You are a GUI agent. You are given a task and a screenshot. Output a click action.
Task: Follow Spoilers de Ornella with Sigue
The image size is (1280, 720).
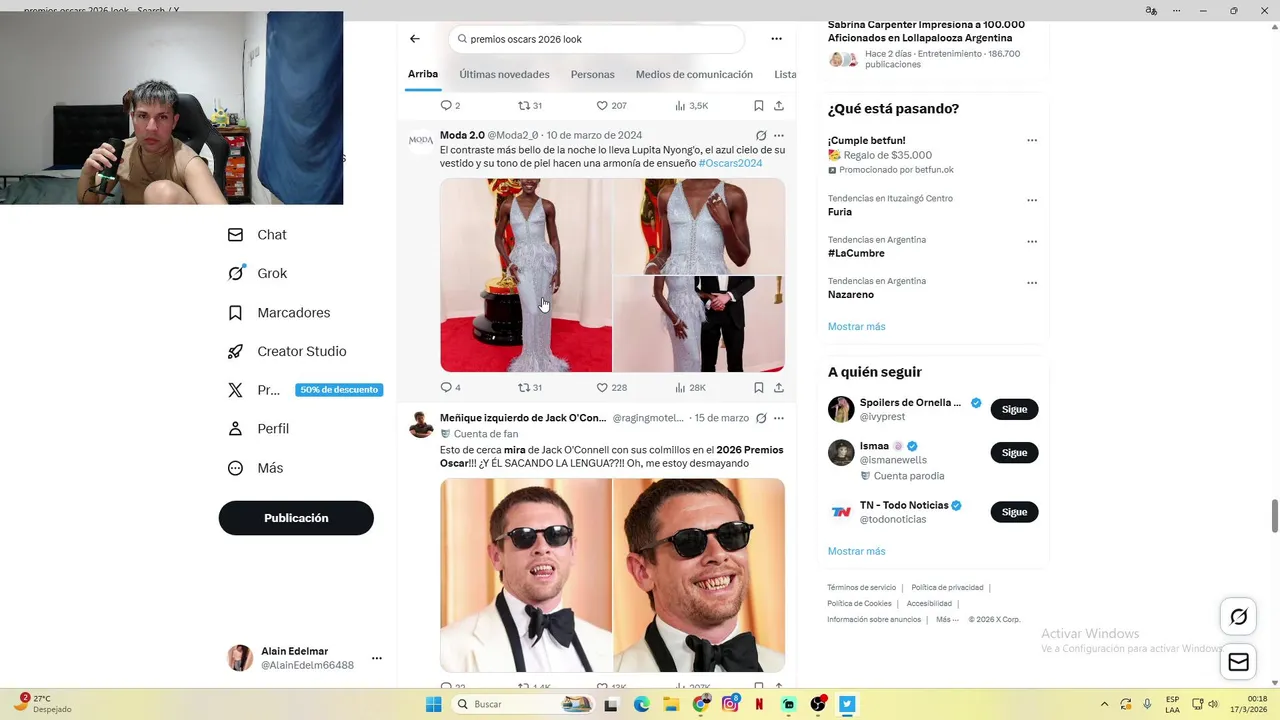tap(1014, 409)
